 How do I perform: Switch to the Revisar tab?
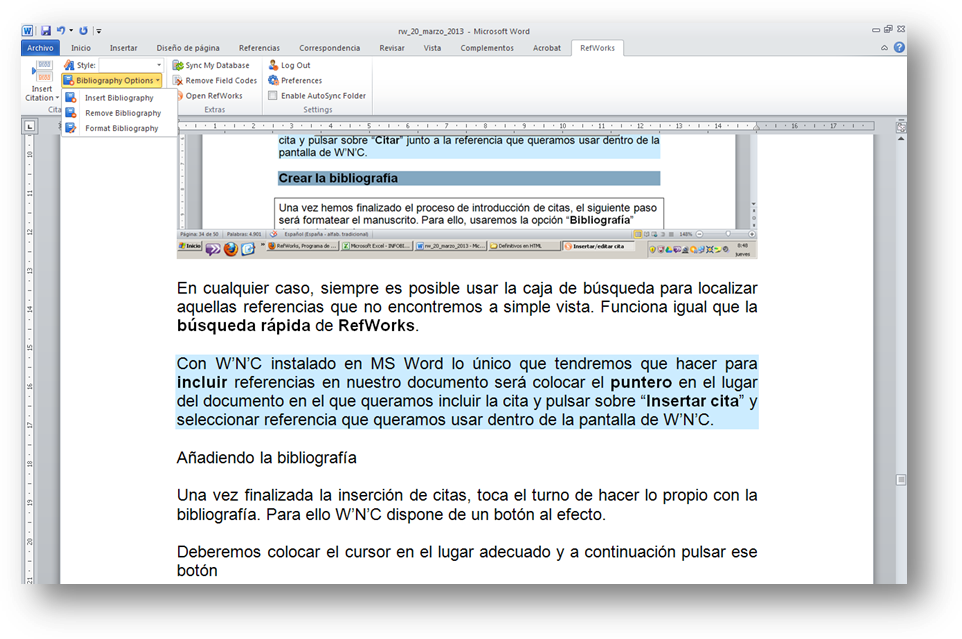click(391, 48)
